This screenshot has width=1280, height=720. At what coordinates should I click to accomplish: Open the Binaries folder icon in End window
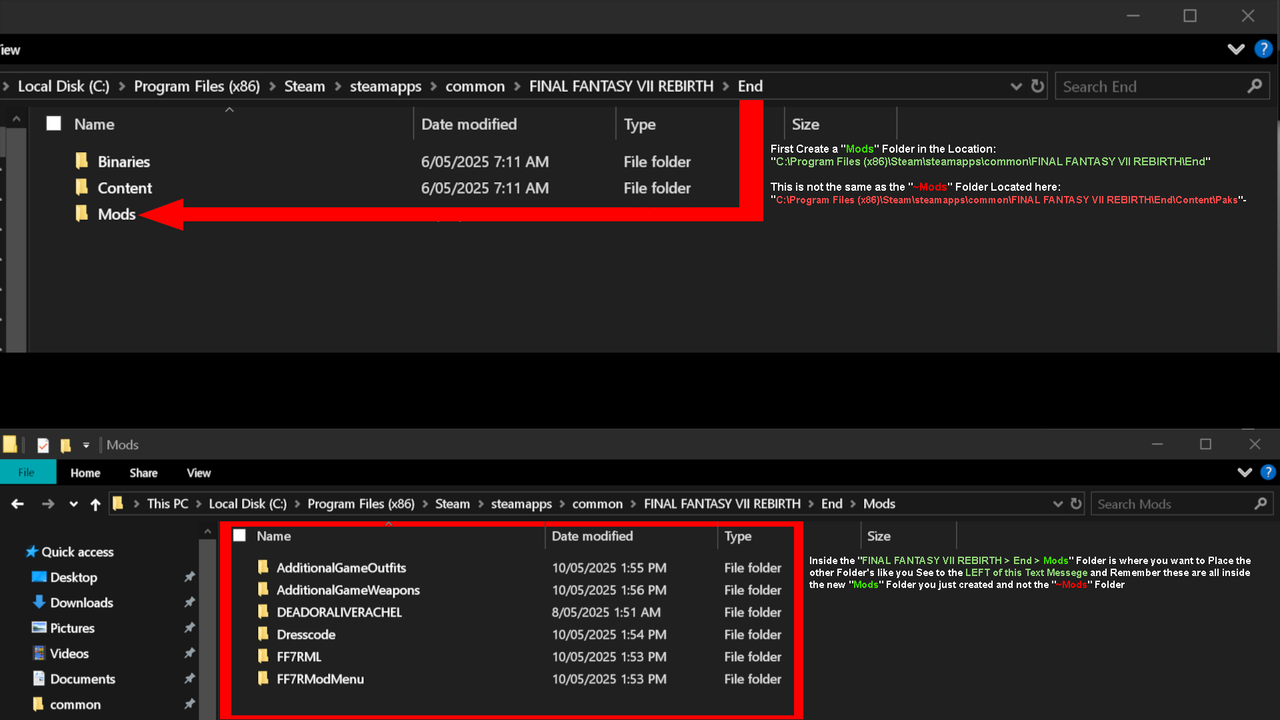pyautogui.click(x=82, y=161)
